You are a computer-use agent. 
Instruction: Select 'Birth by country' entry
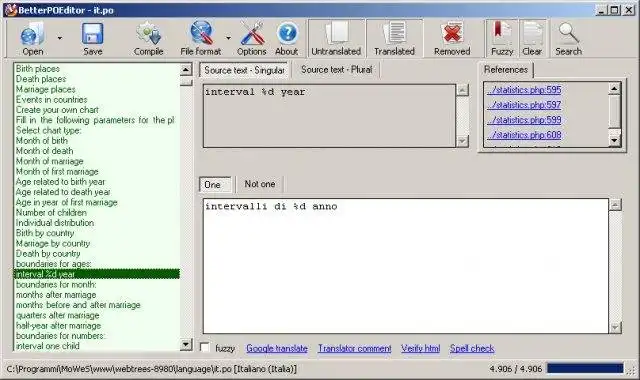coord(45,233)
